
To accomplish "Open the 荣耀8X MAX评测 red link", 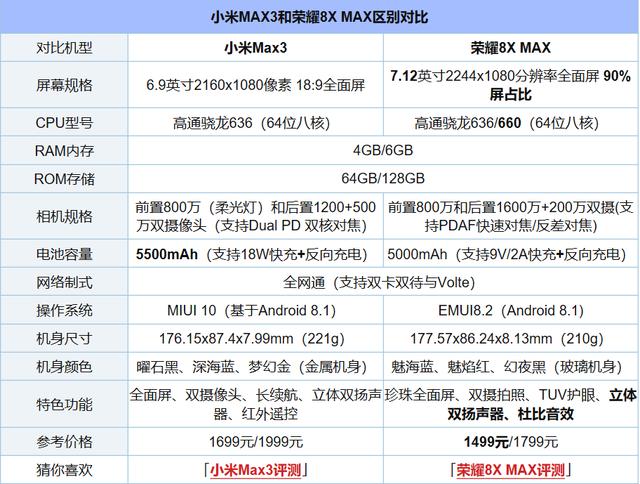I will point(511,470).
